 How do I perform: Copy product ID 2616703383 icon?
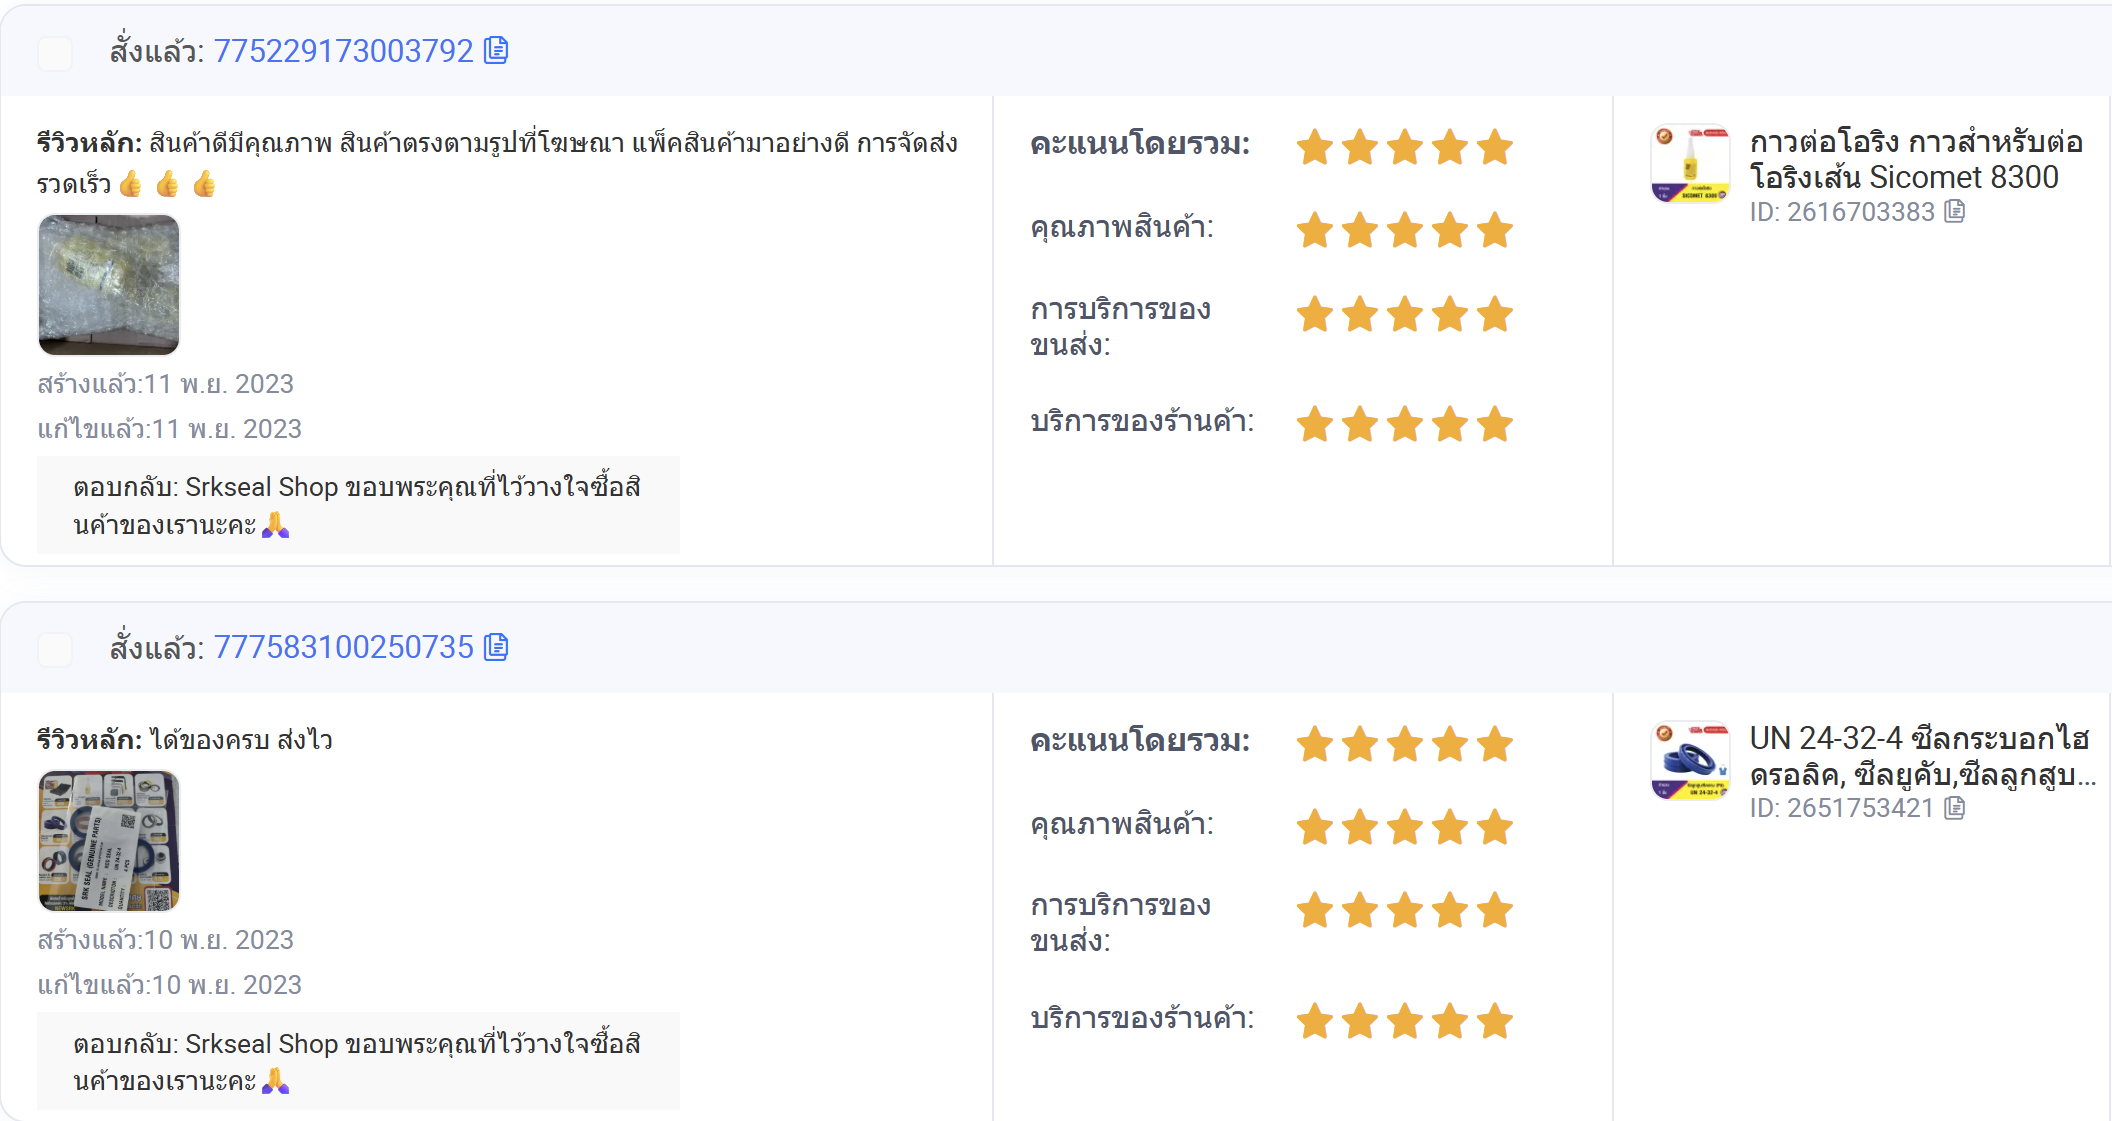[1954, 211]
